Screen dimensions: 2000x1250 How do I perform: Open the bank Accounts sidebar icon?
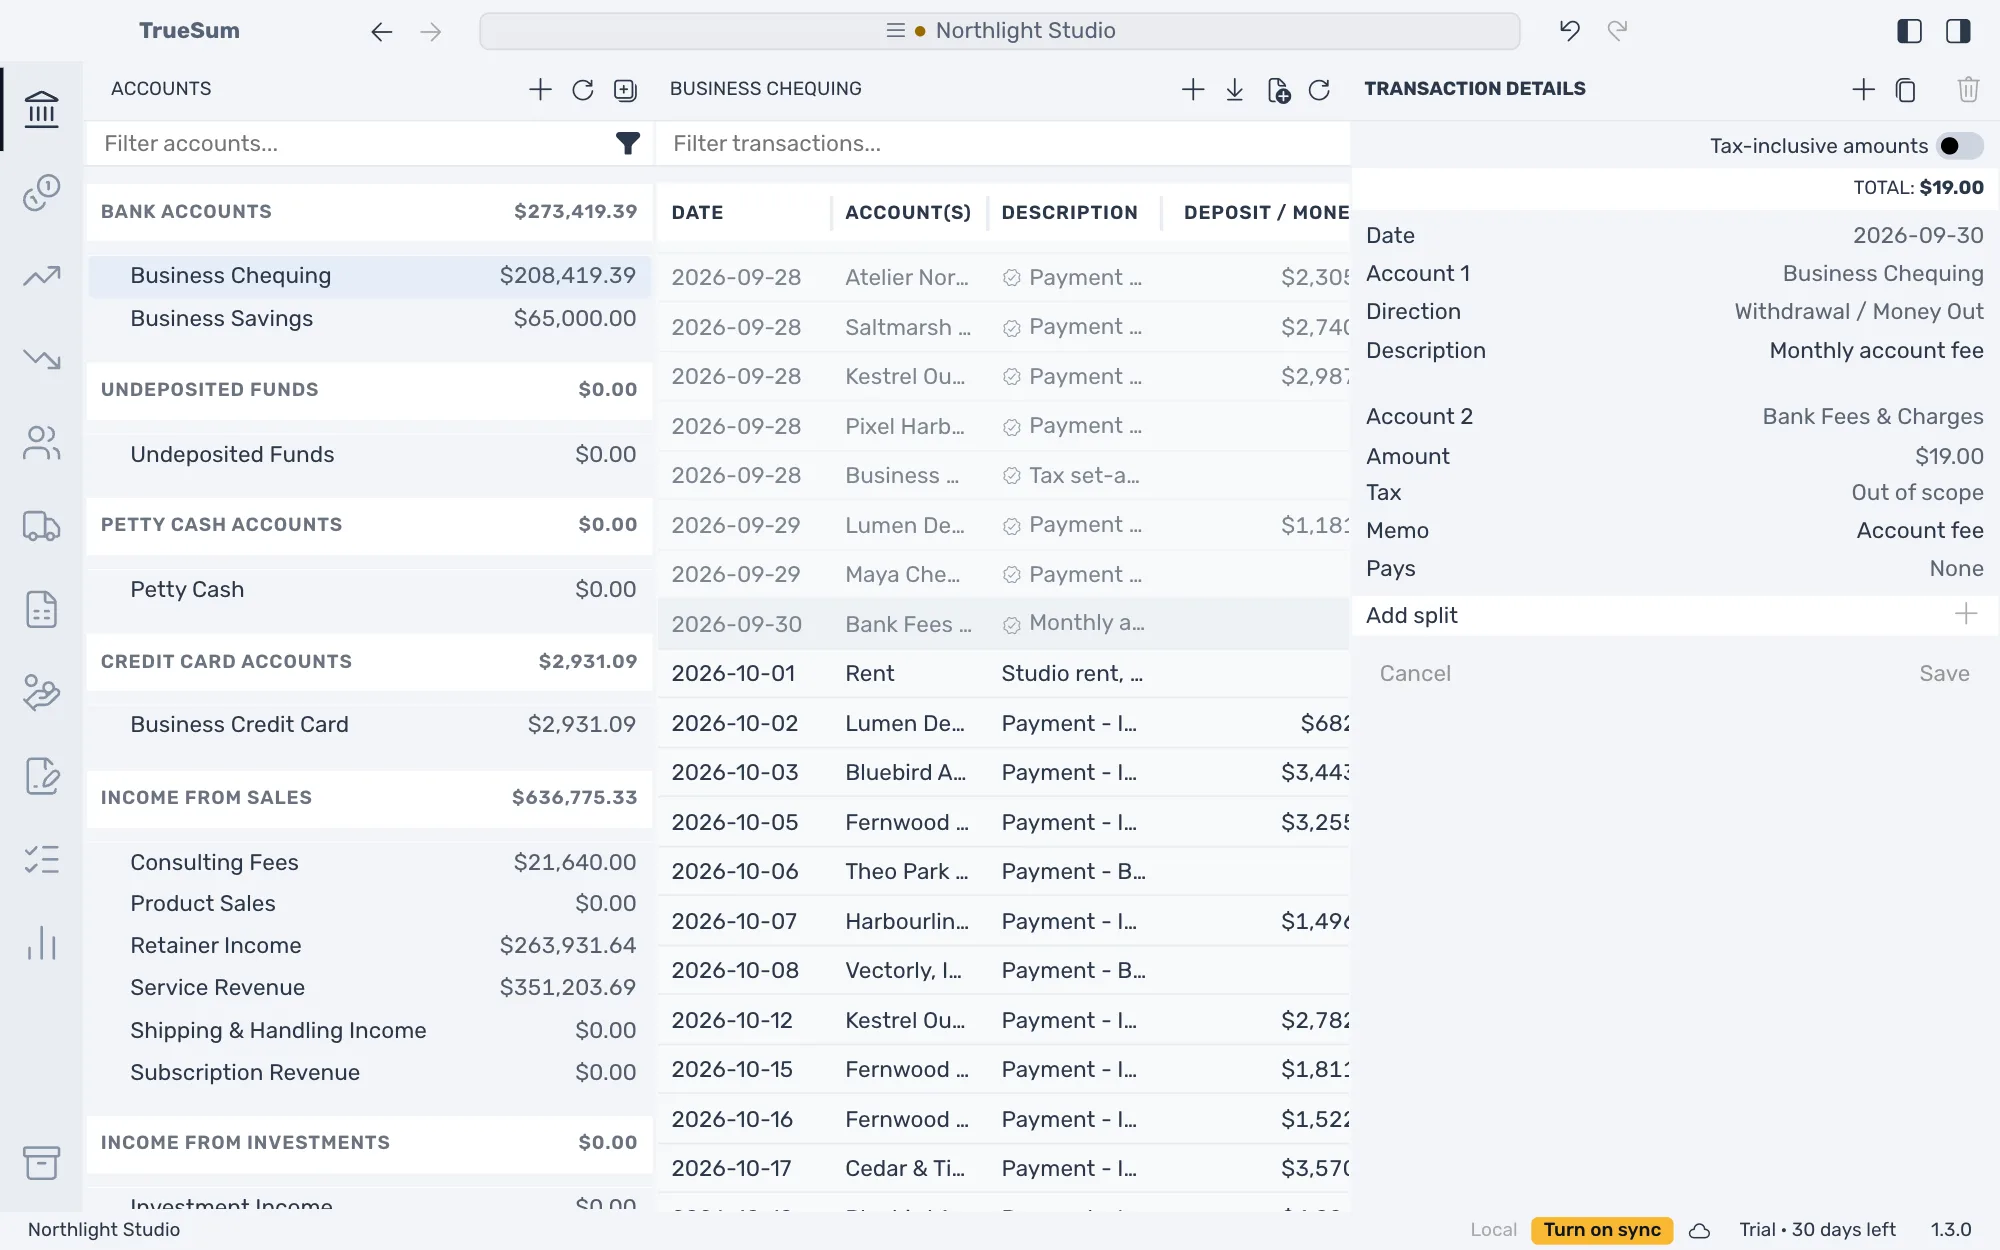(41, 109)
